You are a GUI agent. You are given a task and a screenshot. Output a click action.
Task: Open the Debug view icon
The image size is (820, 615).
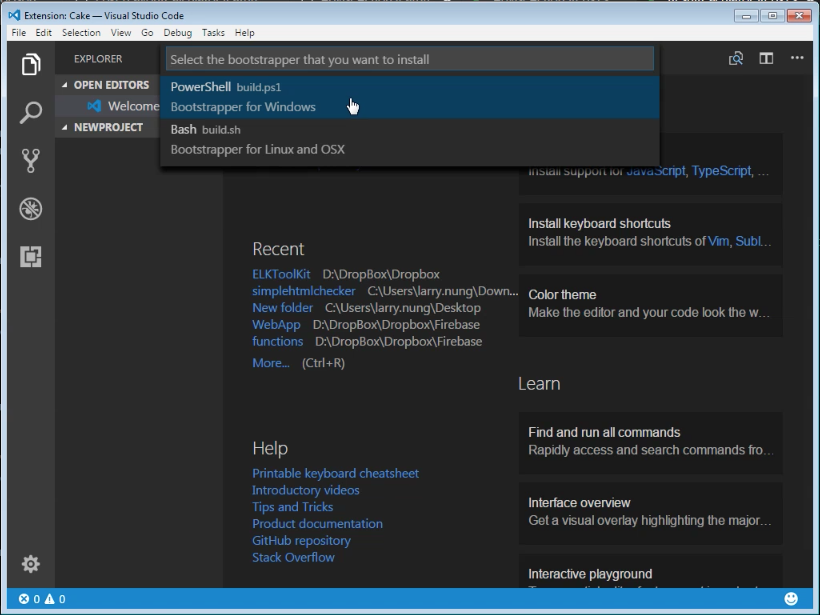click(31, 209)
